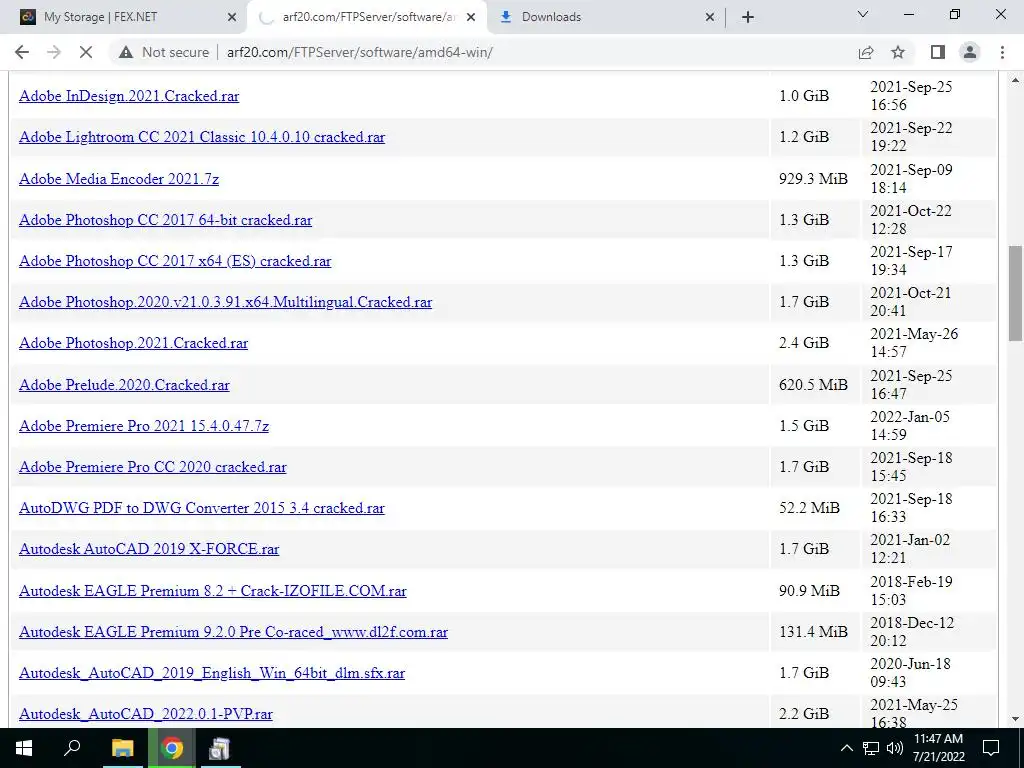This screenshot has height=768, width=1024.
Task: Open Autodesk_AutoCAD_2022.0.1-PVP.rar link
Action: [x=146, y=714]
